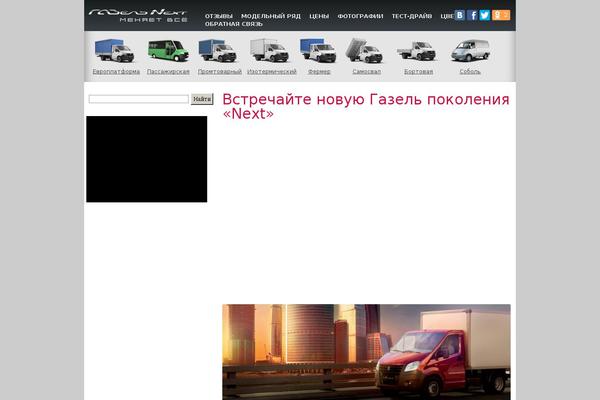Click the red Газель city photo
The image size is (600, 400).
coord(366,352)
